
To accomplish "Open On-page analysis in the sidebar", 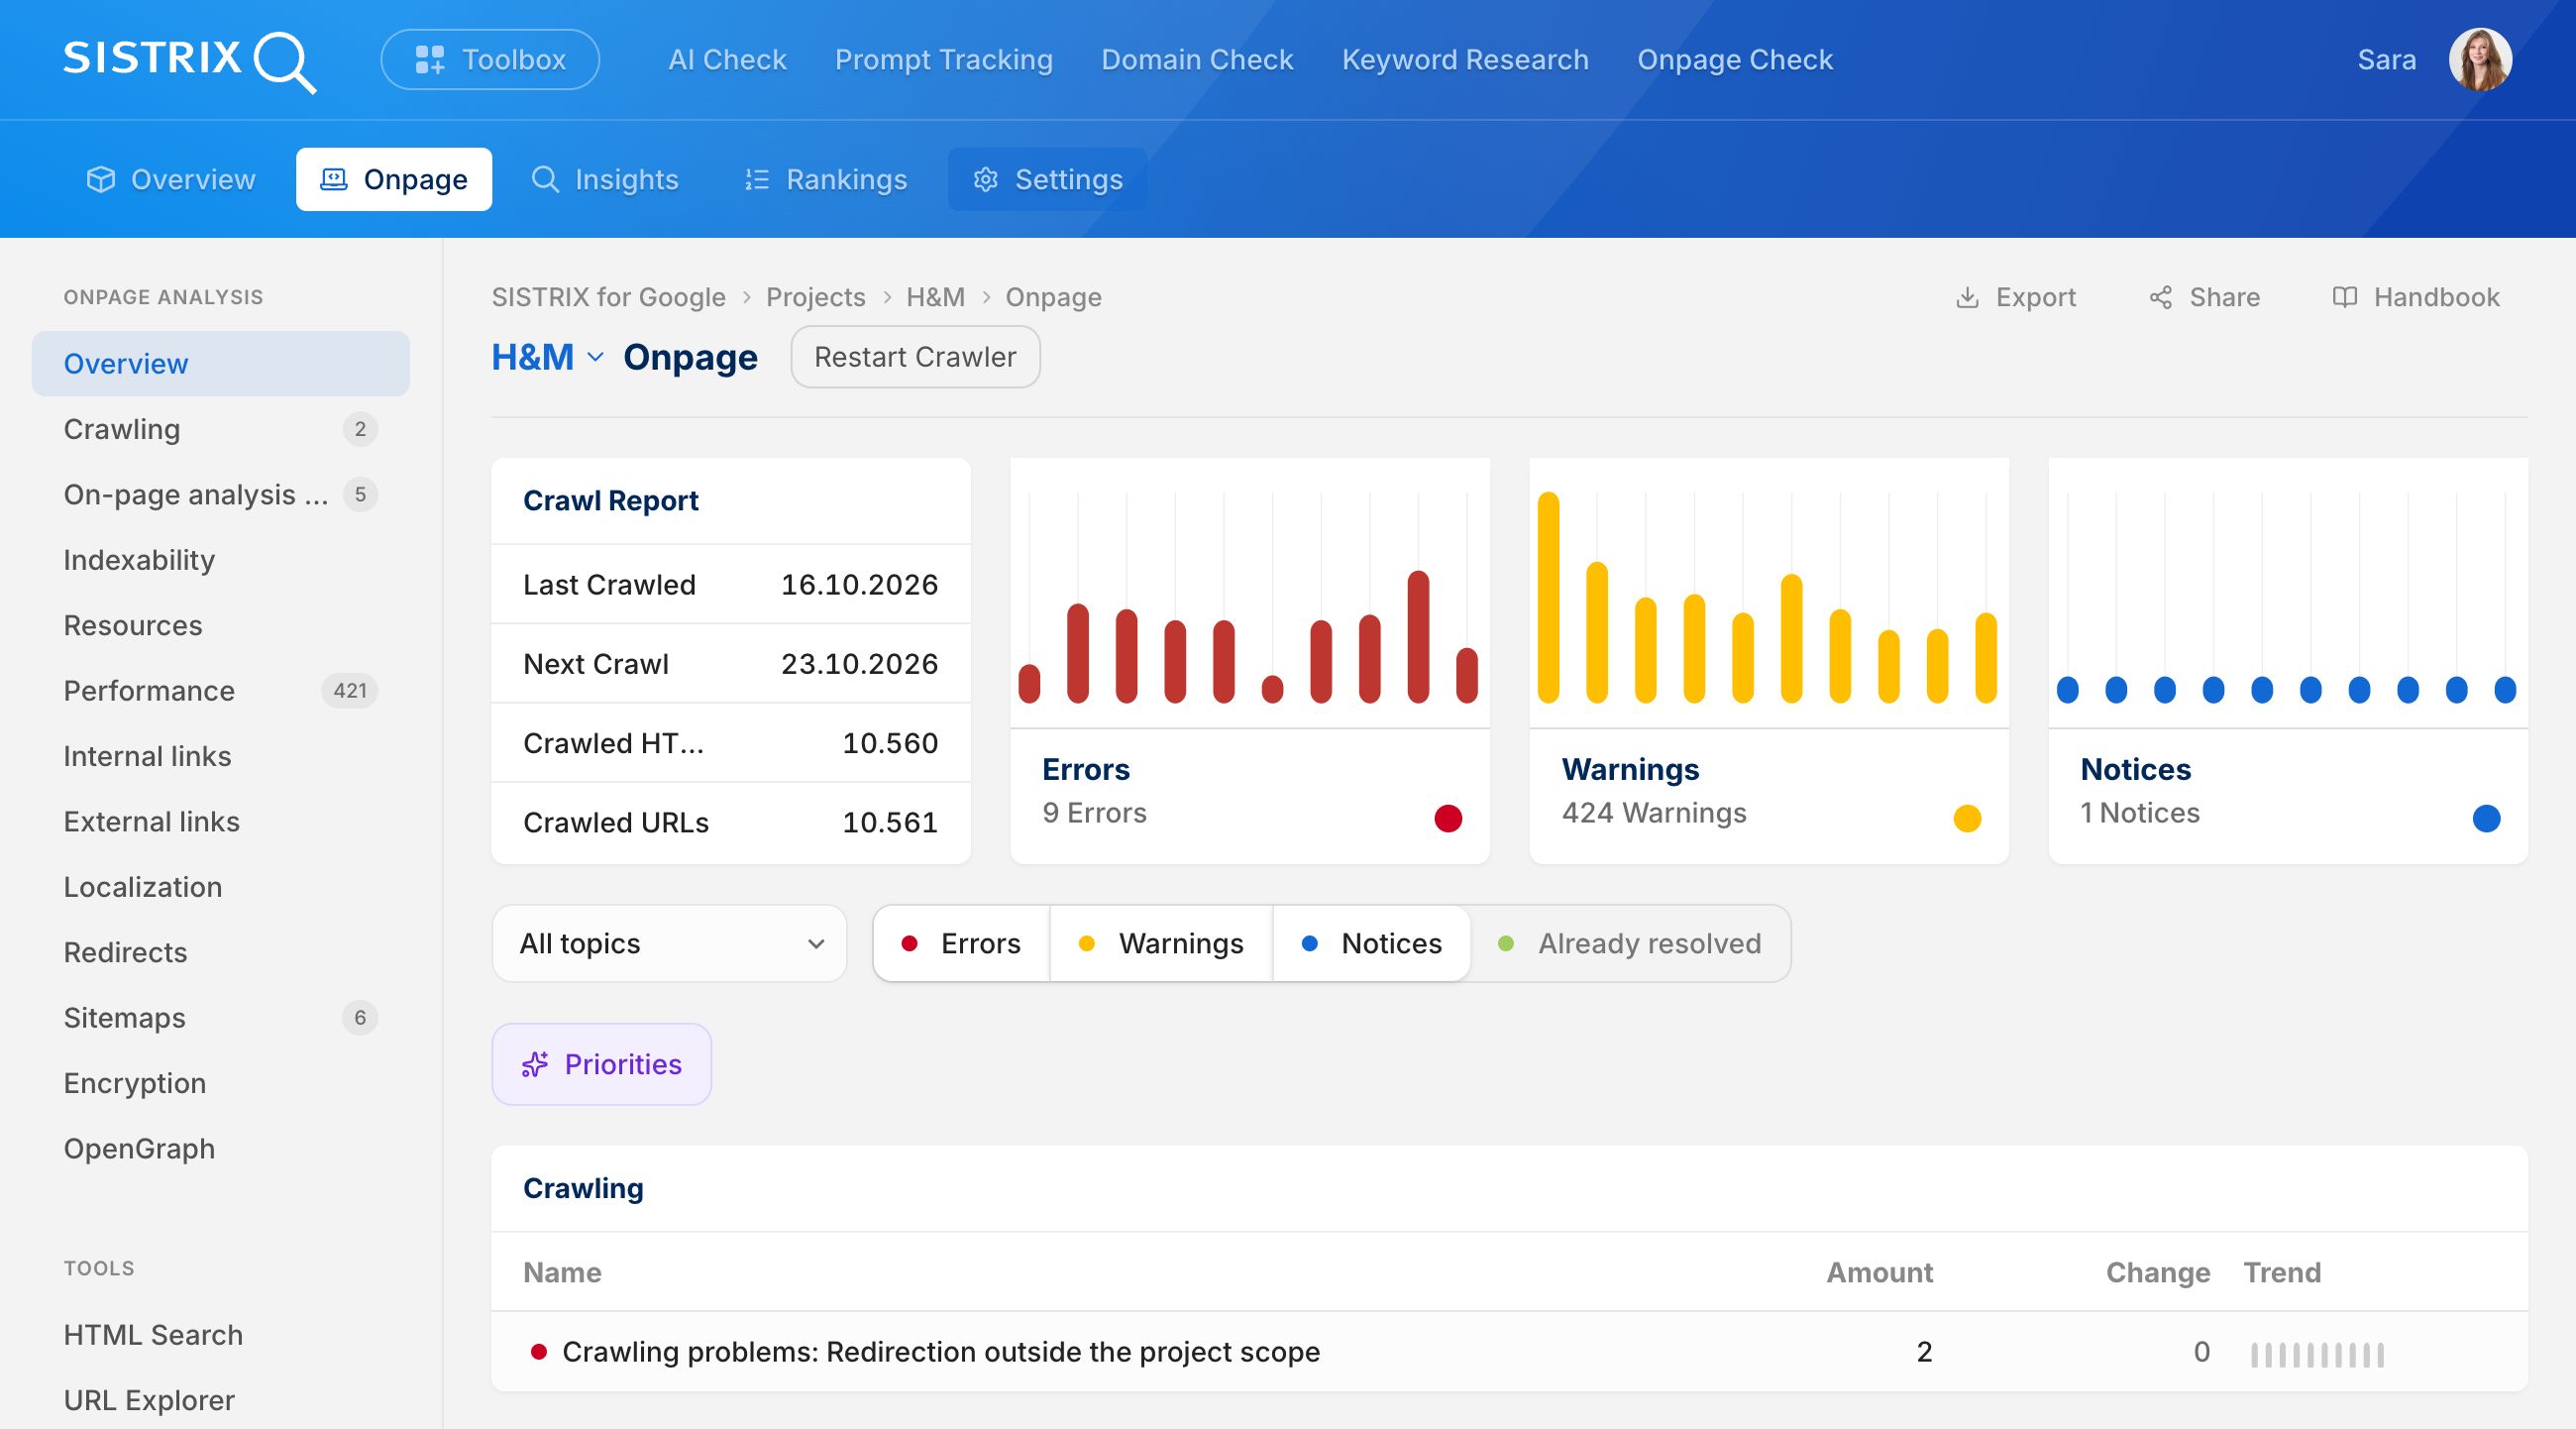I will [x=220, y=494].
